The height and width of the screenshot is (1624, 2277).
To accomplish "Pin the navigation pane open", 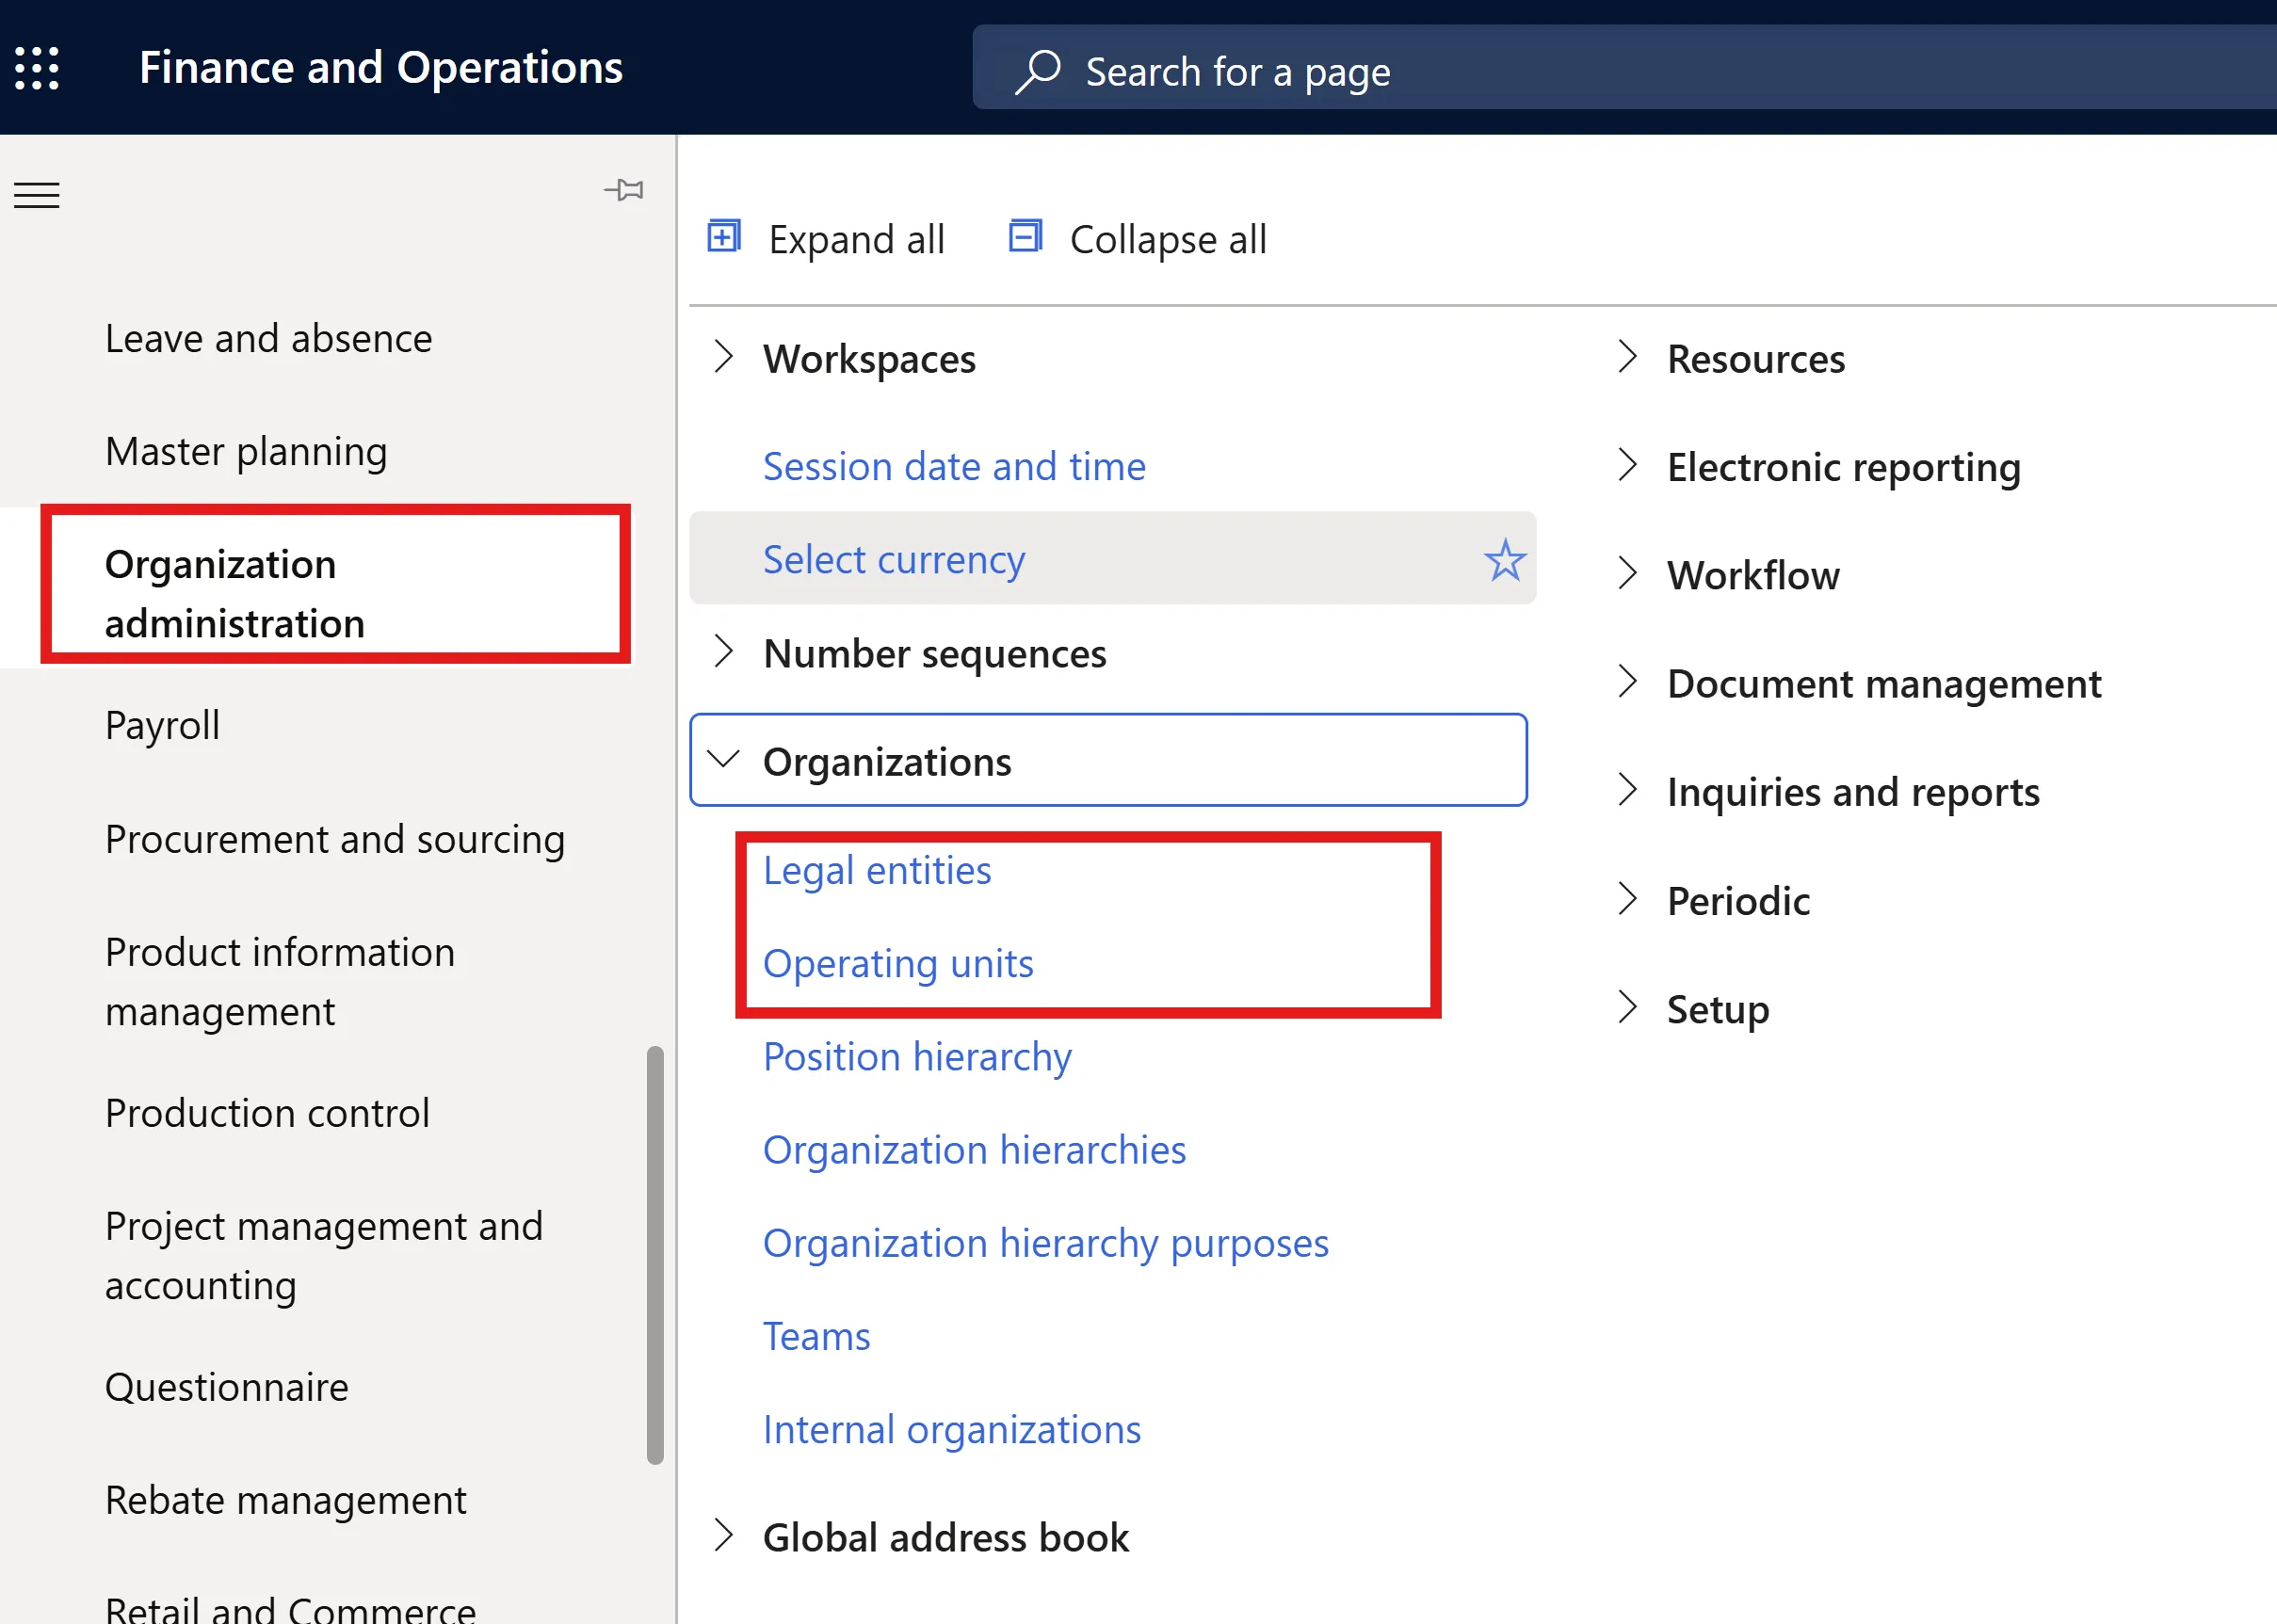I will click(x=624, y=189).
